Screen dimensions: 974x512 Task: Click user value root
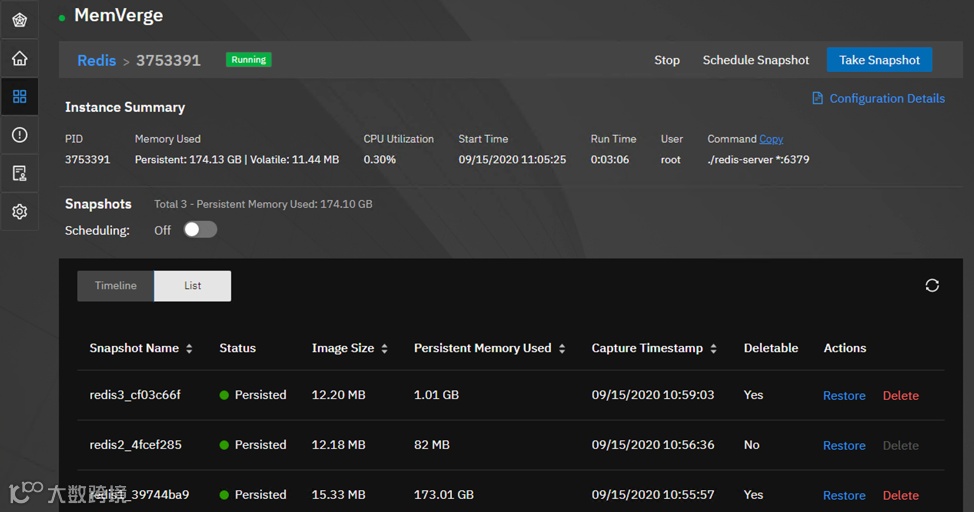[670, 160]
